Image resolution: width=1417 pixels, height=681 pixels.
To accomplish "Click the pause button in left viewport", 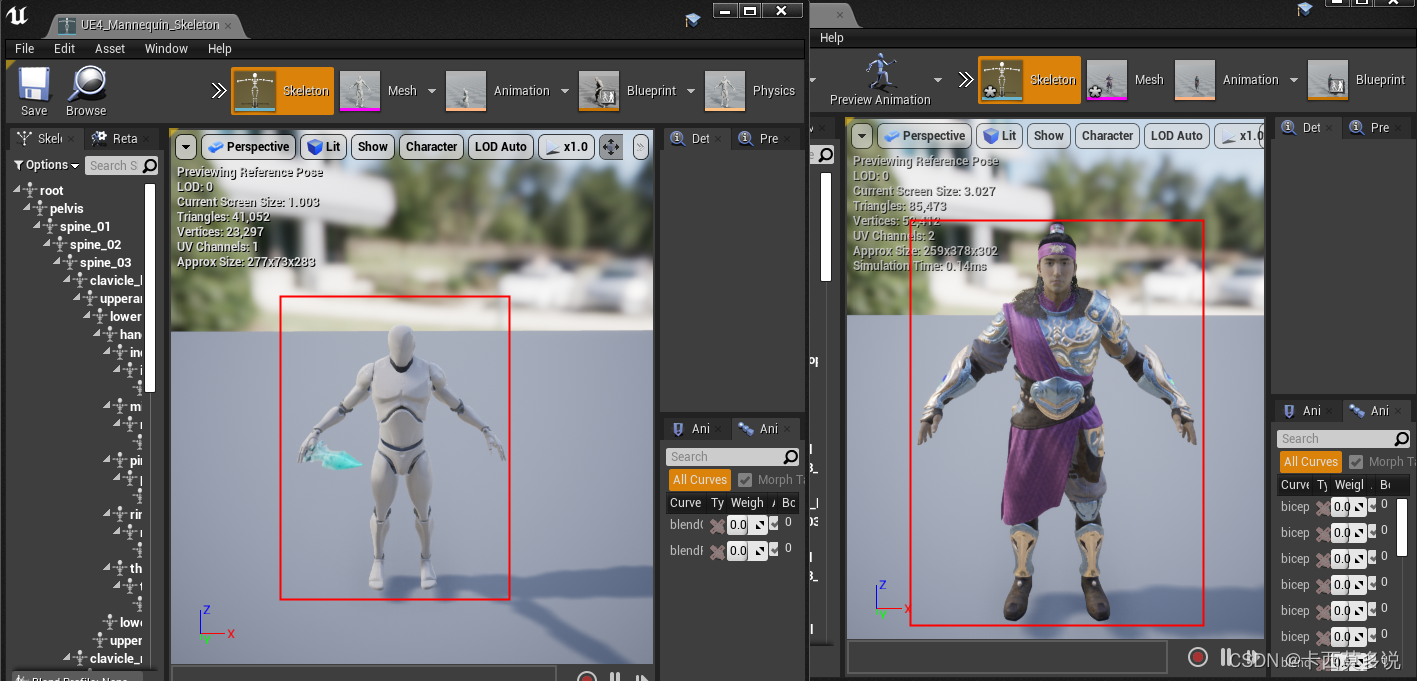I will 615,677.
